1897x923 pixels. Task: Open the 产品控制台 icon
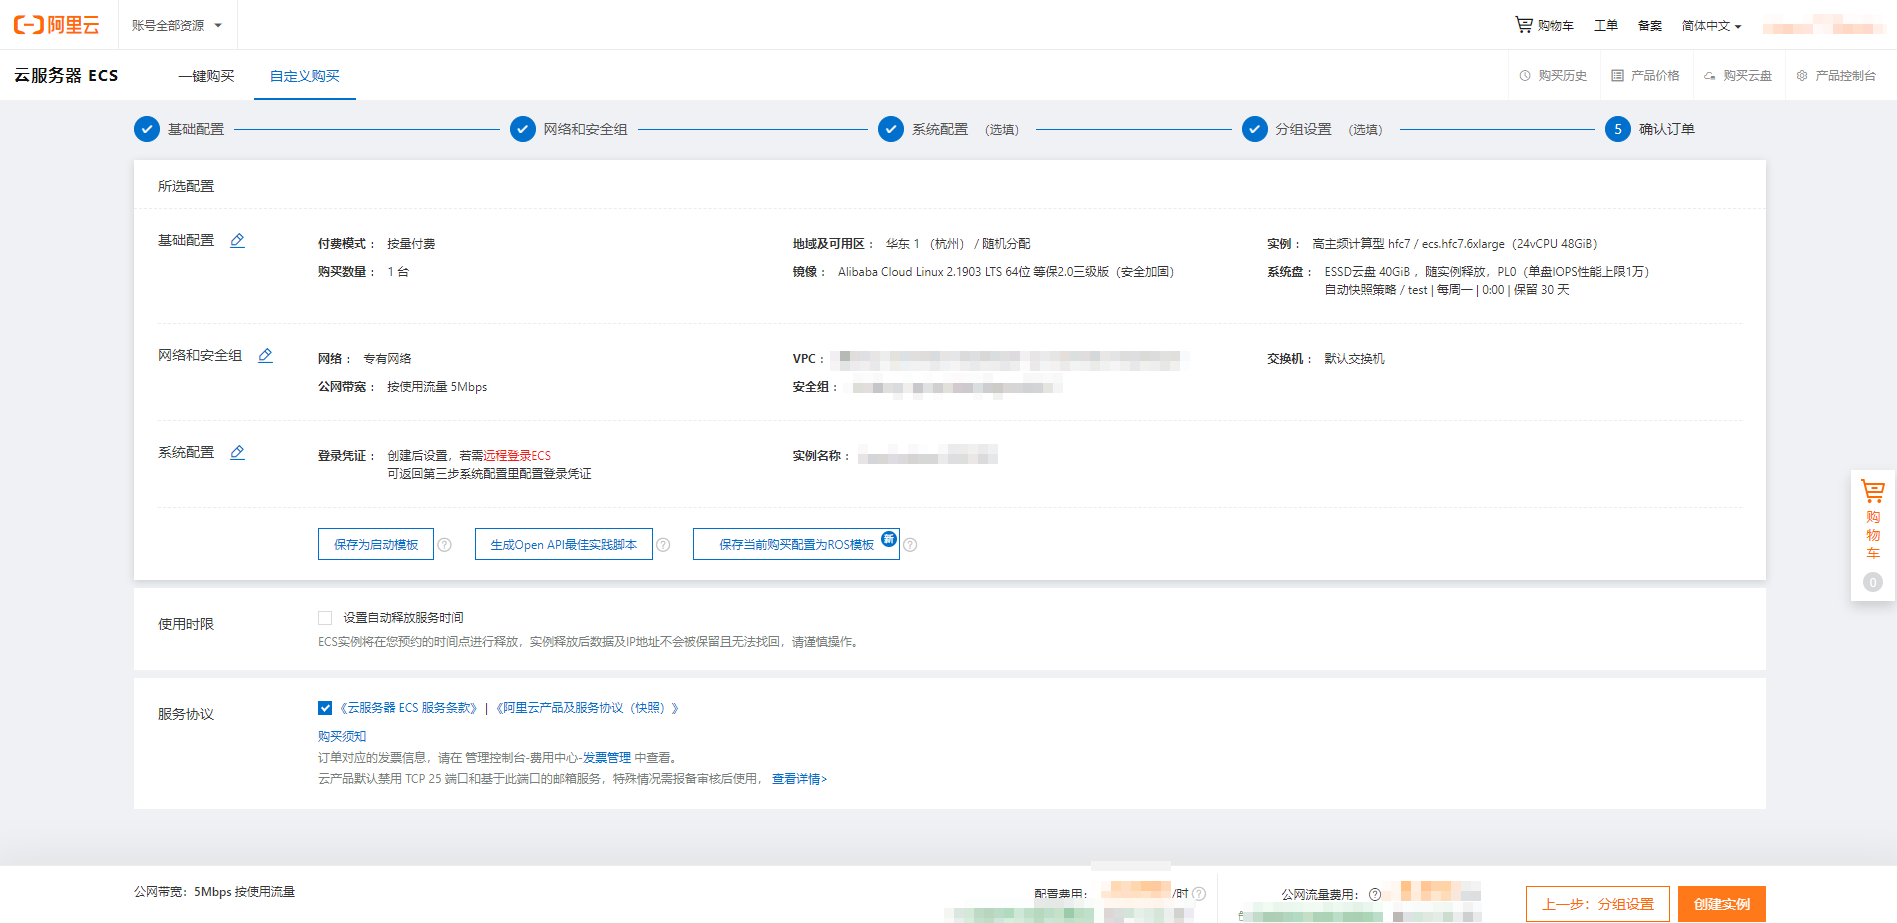(1801, 75)
